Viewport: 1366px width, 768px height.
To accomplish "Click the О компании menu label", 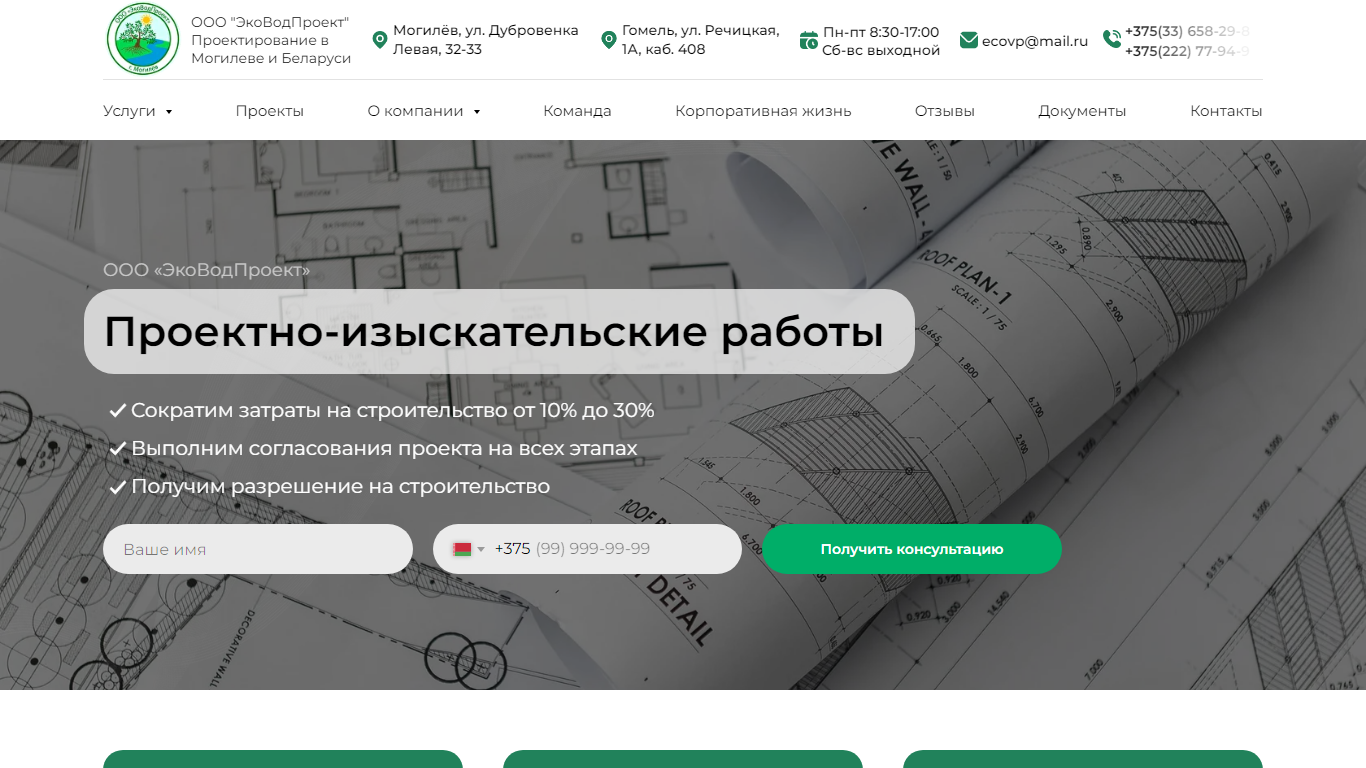I will pyautogui.click(x=415, y=111).
